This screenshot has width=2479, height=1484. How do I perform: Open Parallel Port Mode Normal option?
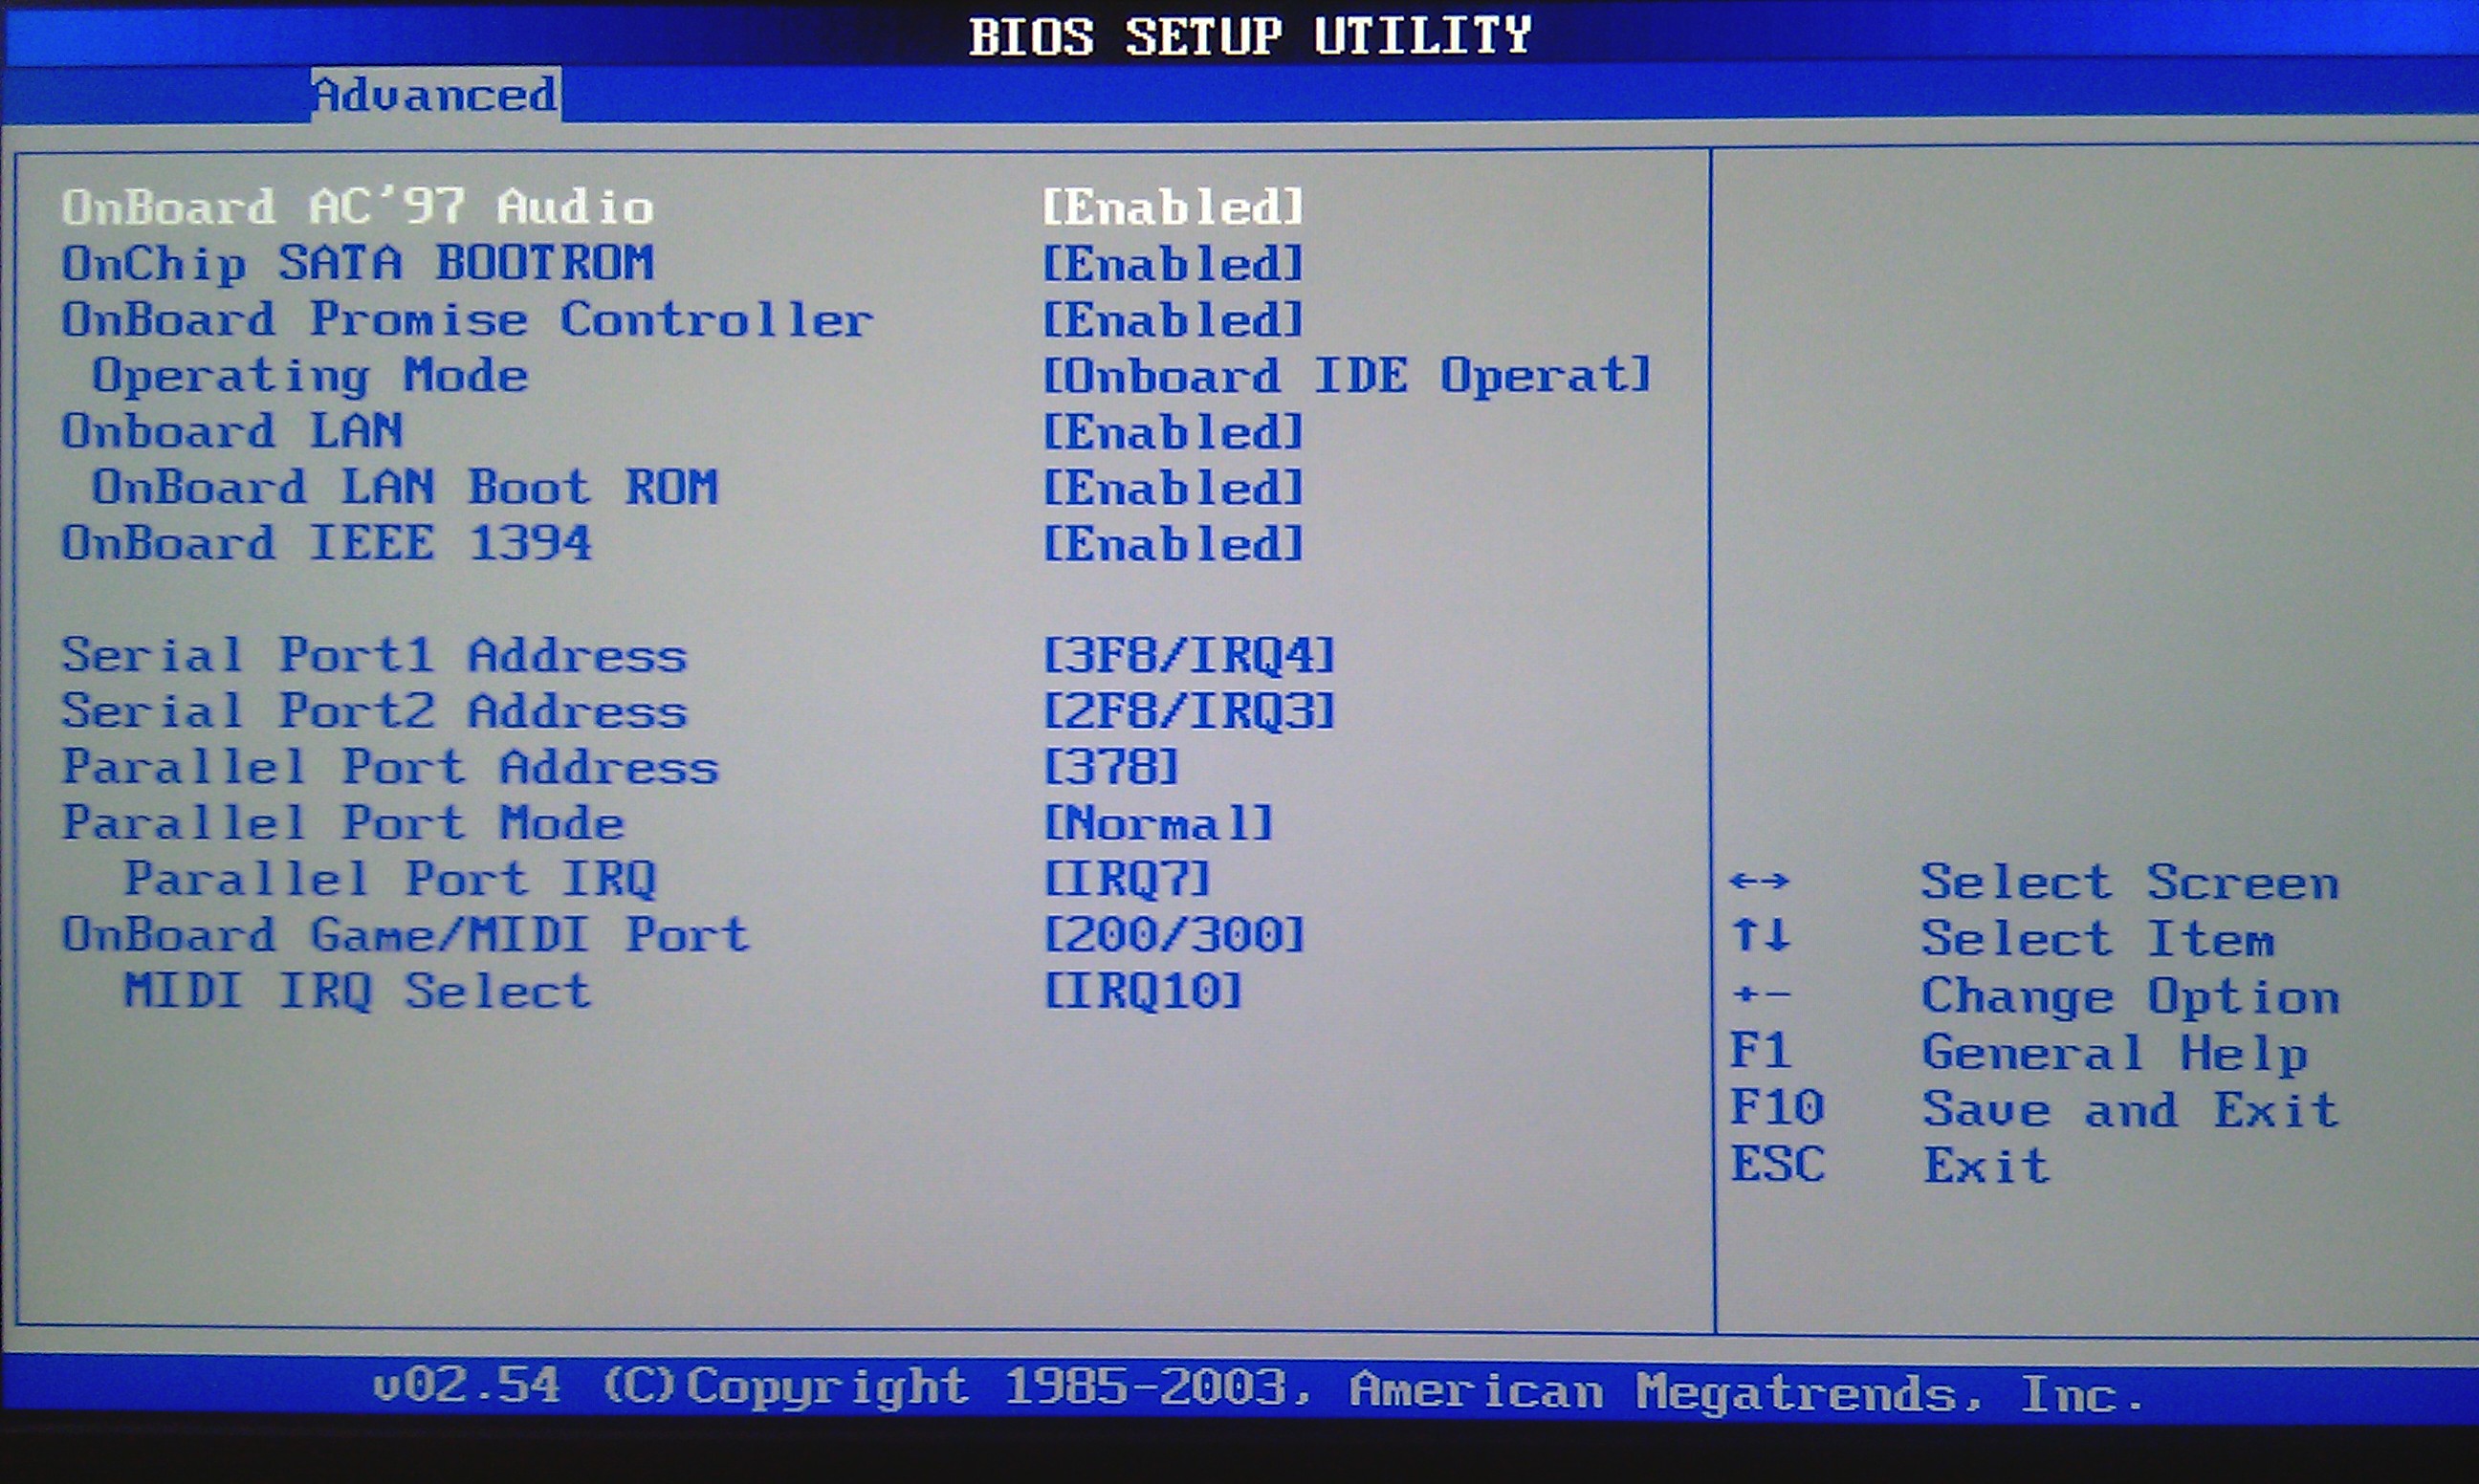pyautogui.click(x=1158, y=824)
